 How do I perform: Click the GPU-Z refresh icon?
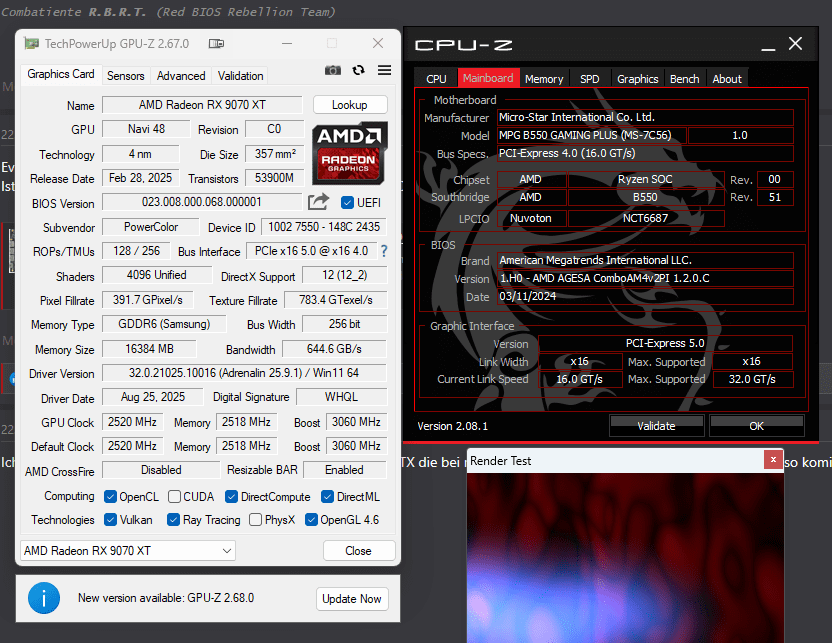359,70
